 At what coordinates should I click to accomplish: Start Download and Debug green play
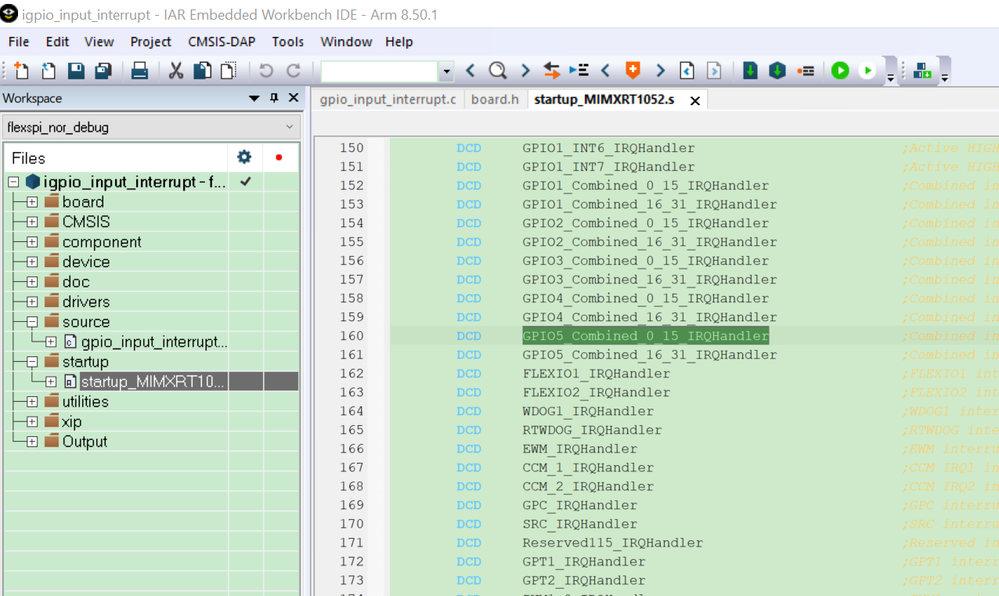point(840,71)
